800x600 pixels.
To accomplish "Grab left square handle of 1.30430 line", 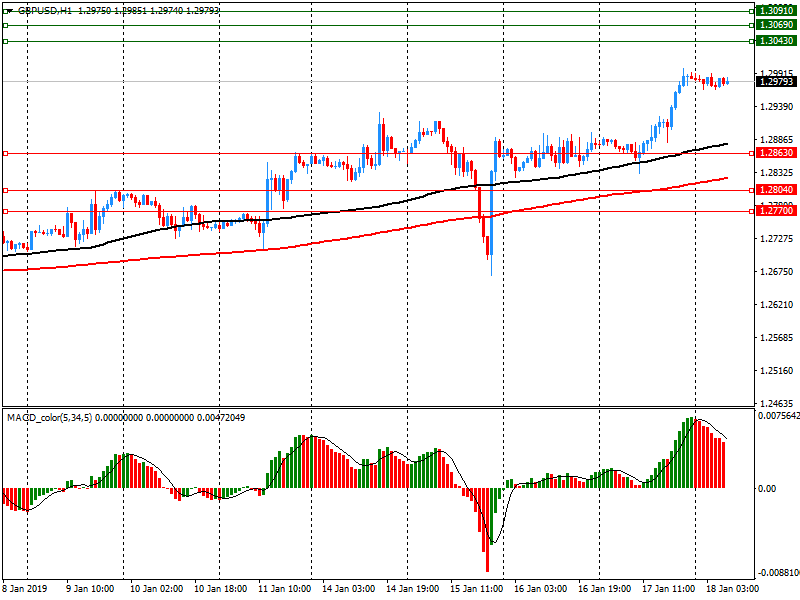I will 5,41.
